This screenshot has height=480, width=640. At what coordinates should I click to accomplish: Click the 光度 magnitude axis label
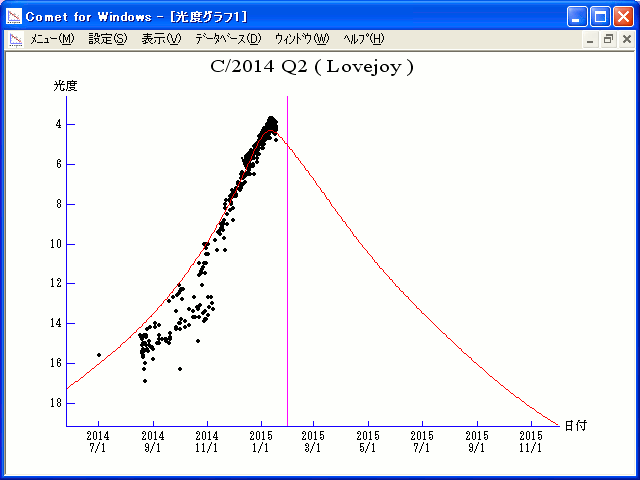coord(65,86)
